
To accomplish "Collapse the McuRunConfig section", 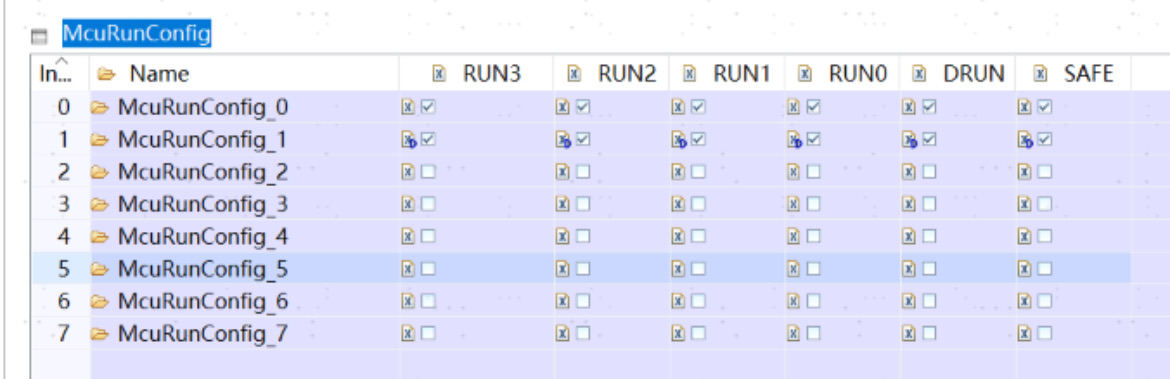I will pos(39,36).
